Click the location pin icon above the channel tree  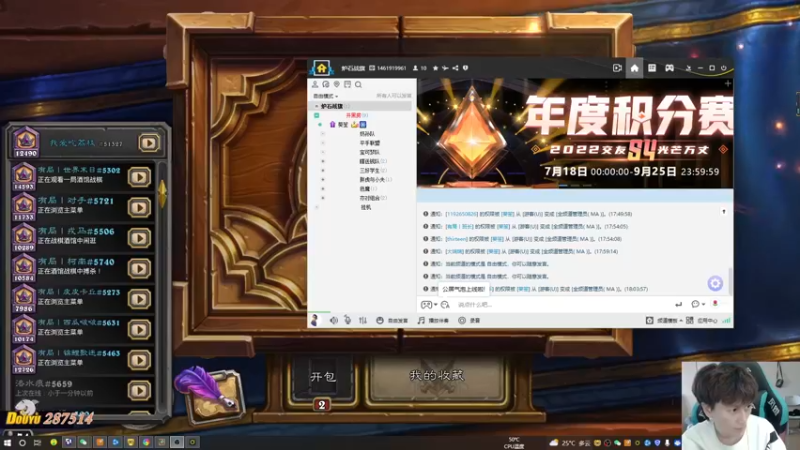tap(336, 84)
